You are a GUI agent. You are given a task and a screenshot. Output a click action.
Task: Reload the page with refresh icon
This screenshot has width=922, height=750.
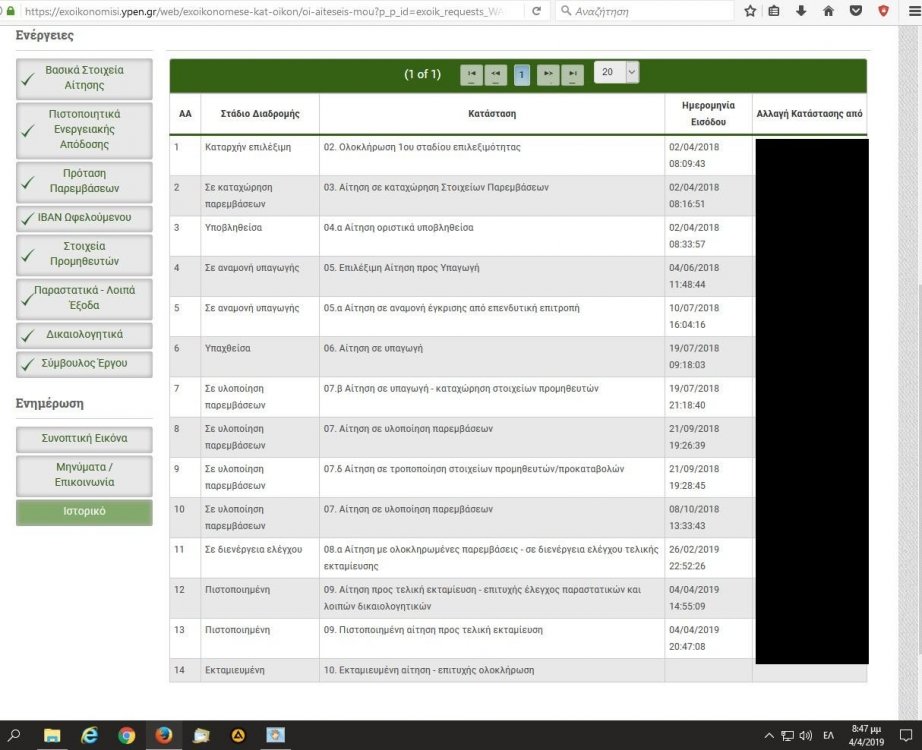[537, 11]
